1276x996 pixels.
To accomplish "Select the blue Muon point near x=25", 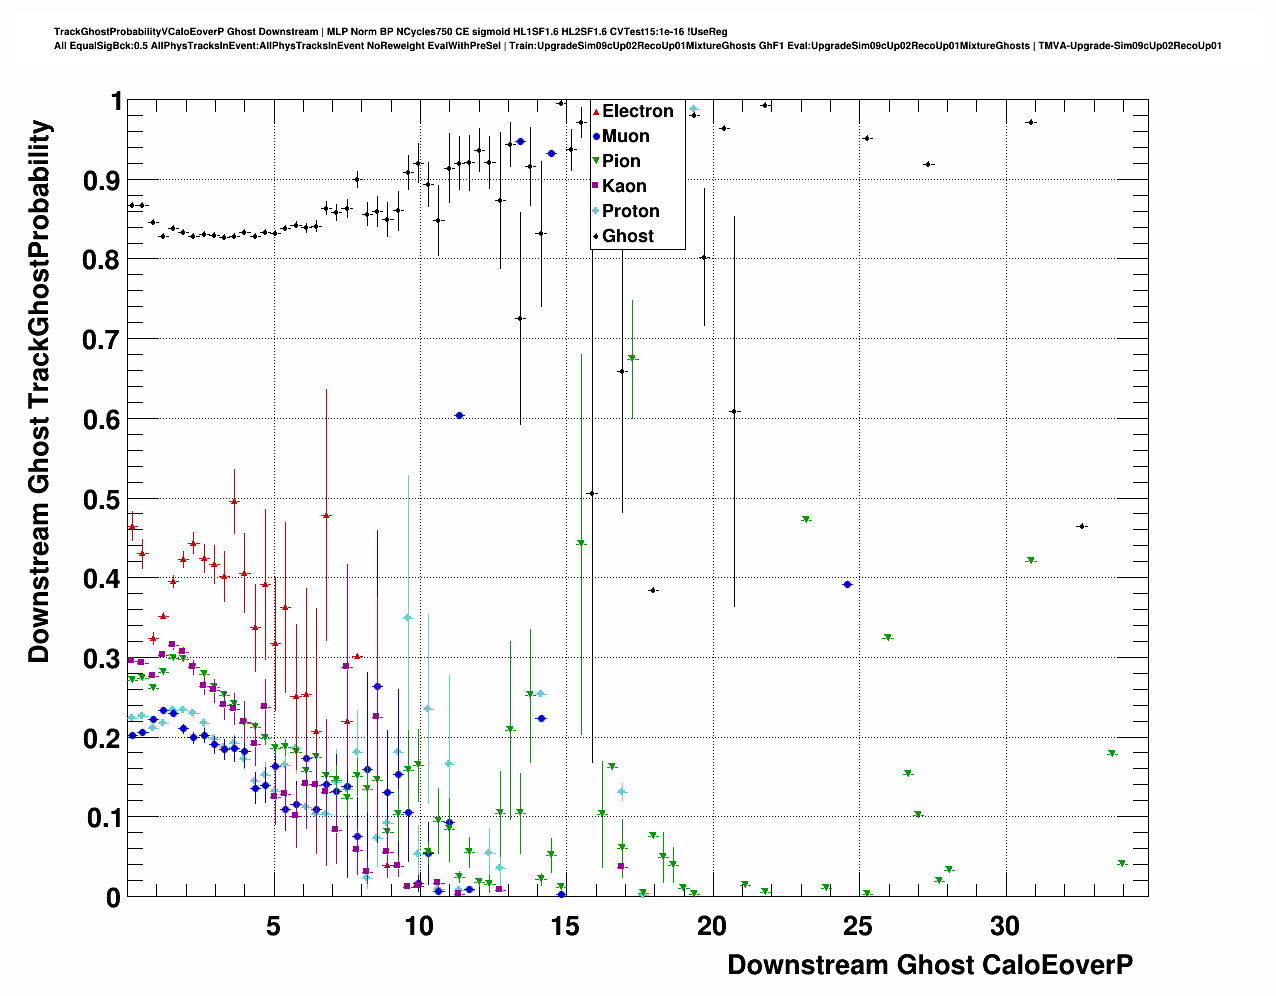I will click(848, 584).
